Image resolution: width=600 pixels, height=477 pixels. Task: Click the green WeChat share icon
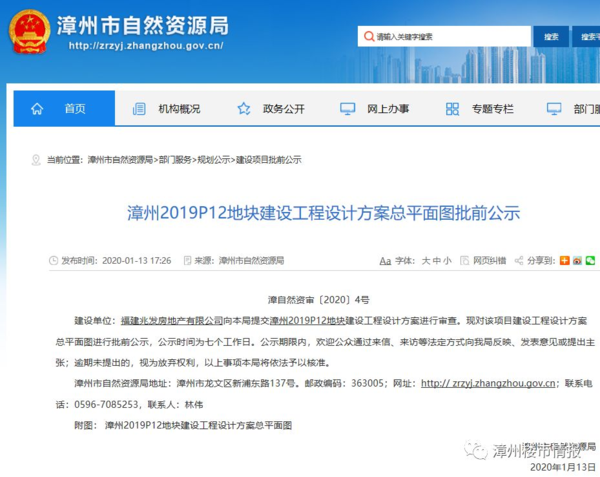coord(590,260)
